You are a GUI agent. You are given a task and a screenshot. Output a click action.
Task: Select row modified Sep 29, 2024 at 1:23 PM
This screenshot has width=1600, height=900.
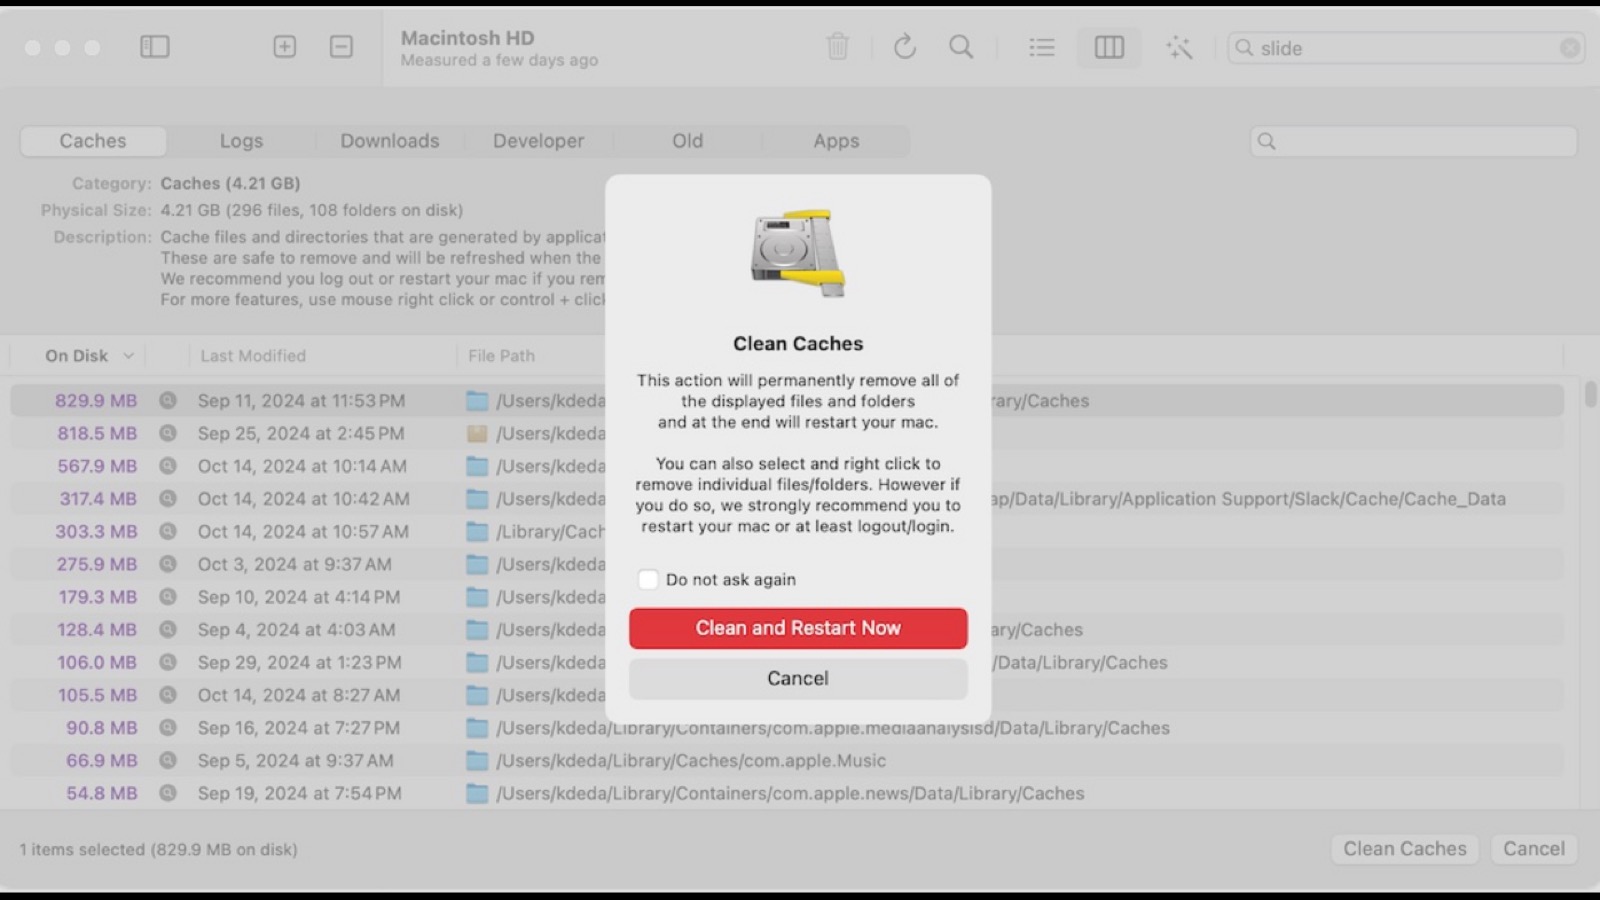pyautogui.click(x=787, y=662)
